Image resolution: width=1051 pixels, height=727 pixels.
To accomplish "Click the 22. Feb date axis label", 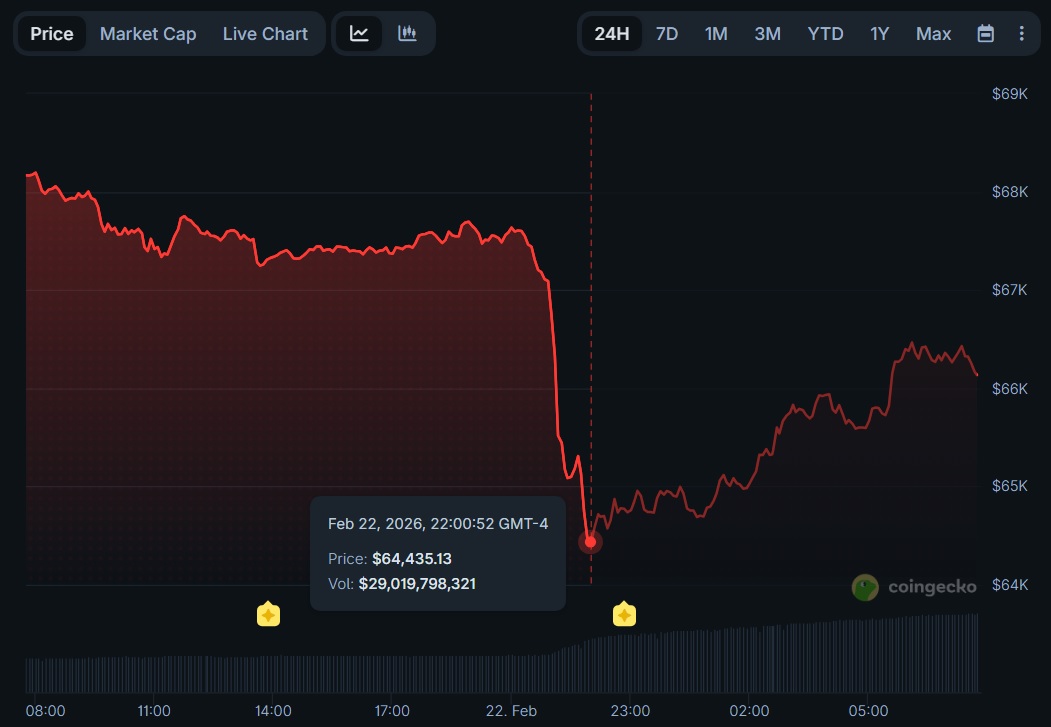I will (x=511, y=711).
